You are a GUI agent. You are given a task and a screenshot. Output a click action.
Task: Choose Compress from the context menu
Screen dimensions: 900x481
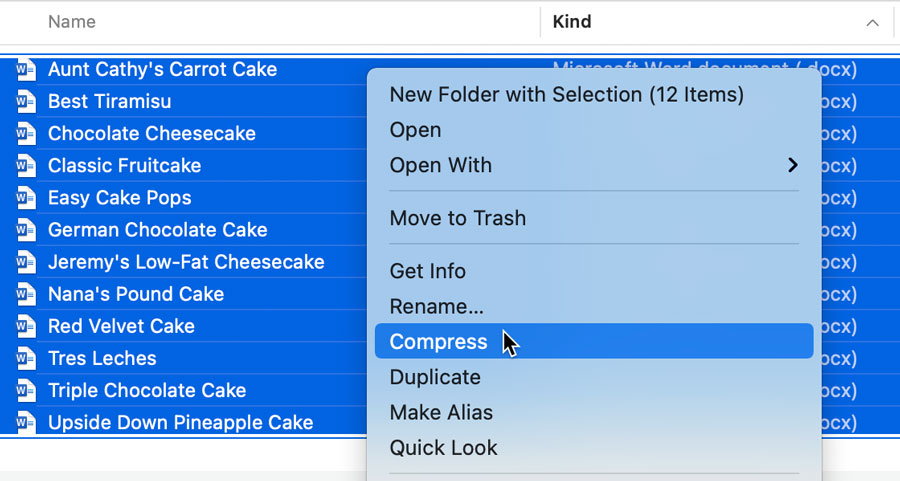439,342
